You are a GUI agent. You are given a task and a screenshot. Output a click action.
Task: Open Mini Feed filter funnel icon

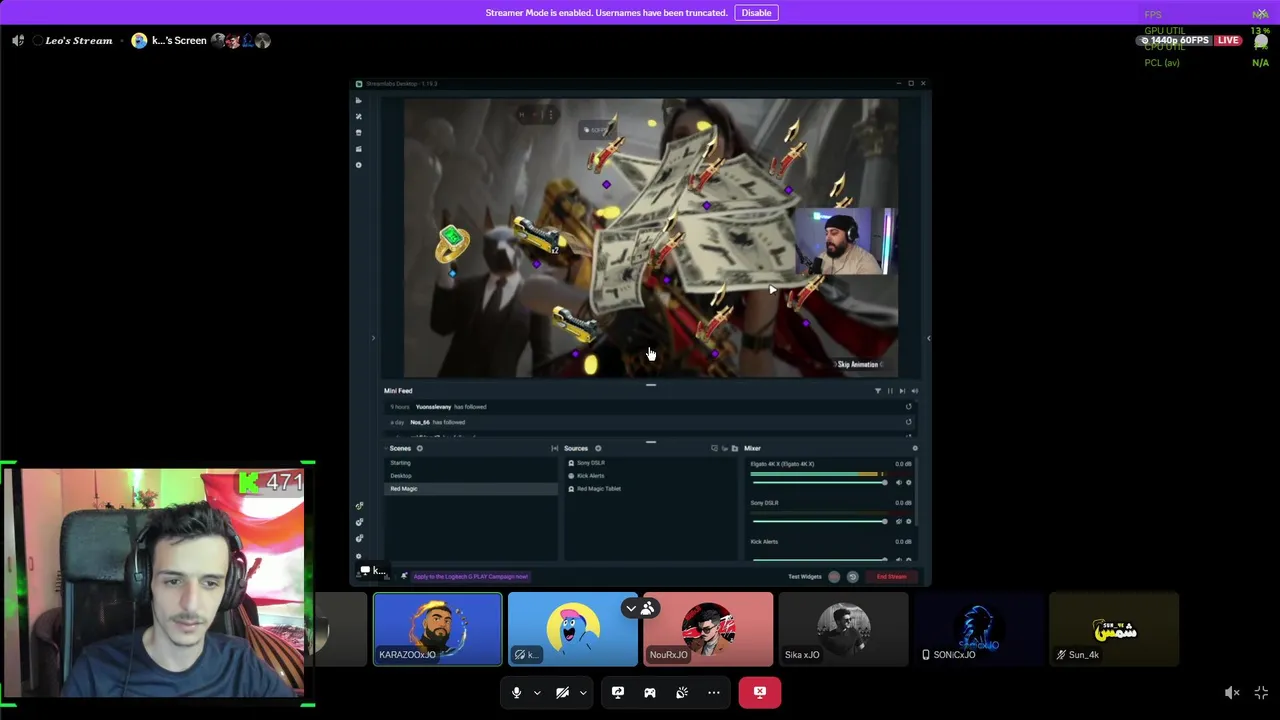(878, 391)
